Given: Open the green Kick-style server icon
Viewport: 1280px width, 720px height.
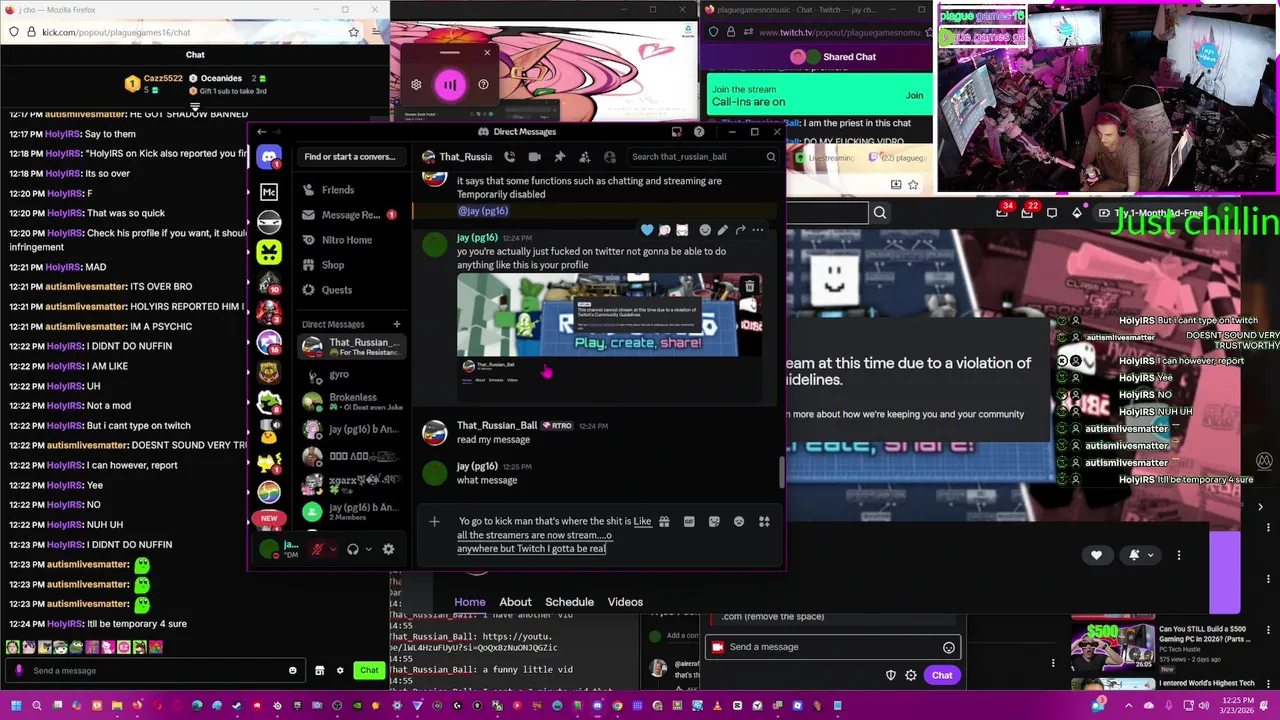Looking at the screenshot, I should point(269,251).
